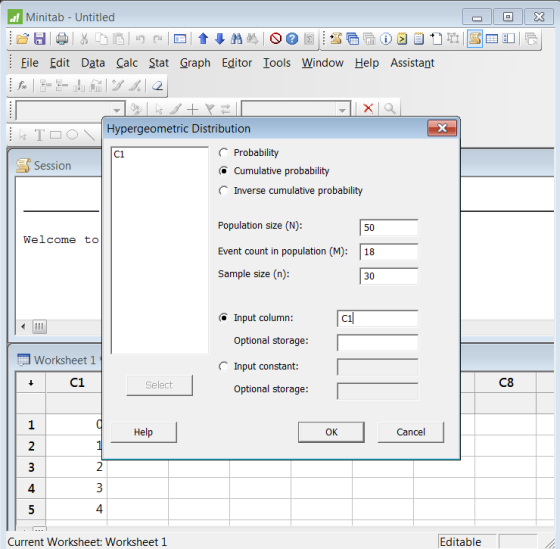Click Cancel in the dialog

tap(411, 432)
